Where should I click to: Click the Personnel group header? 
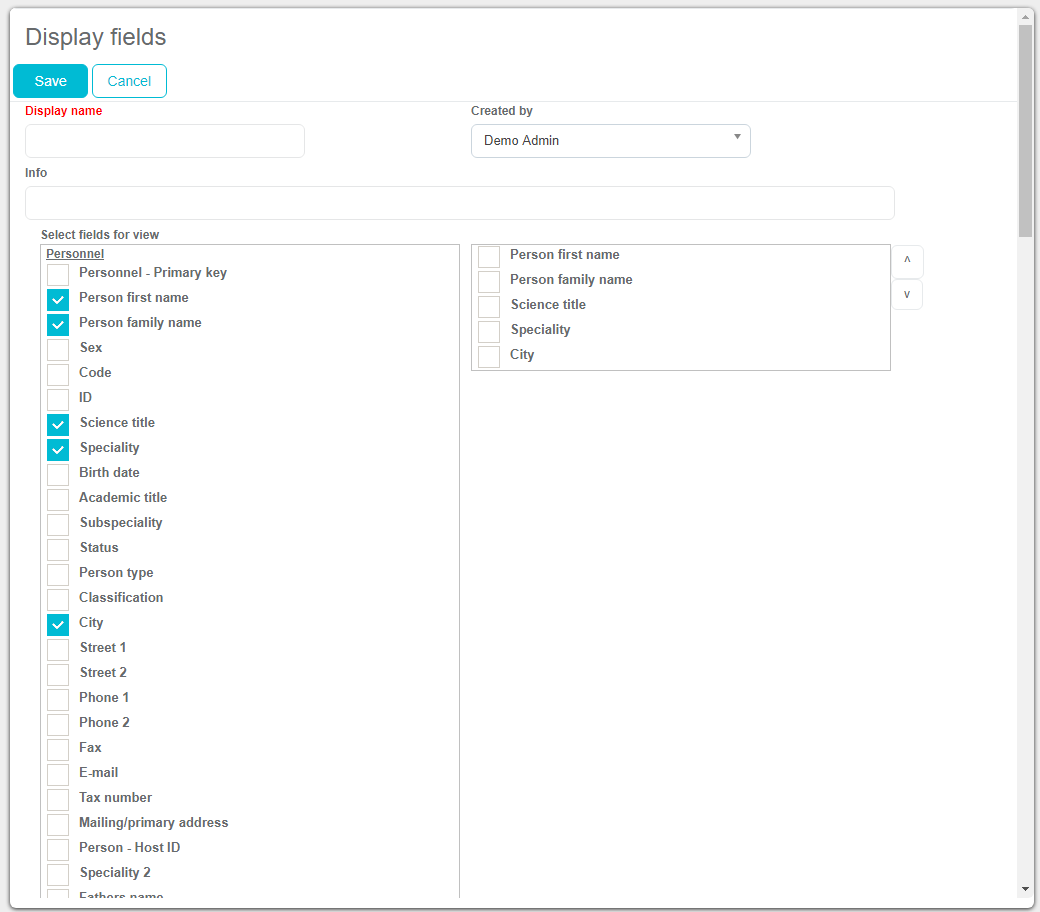75,254
